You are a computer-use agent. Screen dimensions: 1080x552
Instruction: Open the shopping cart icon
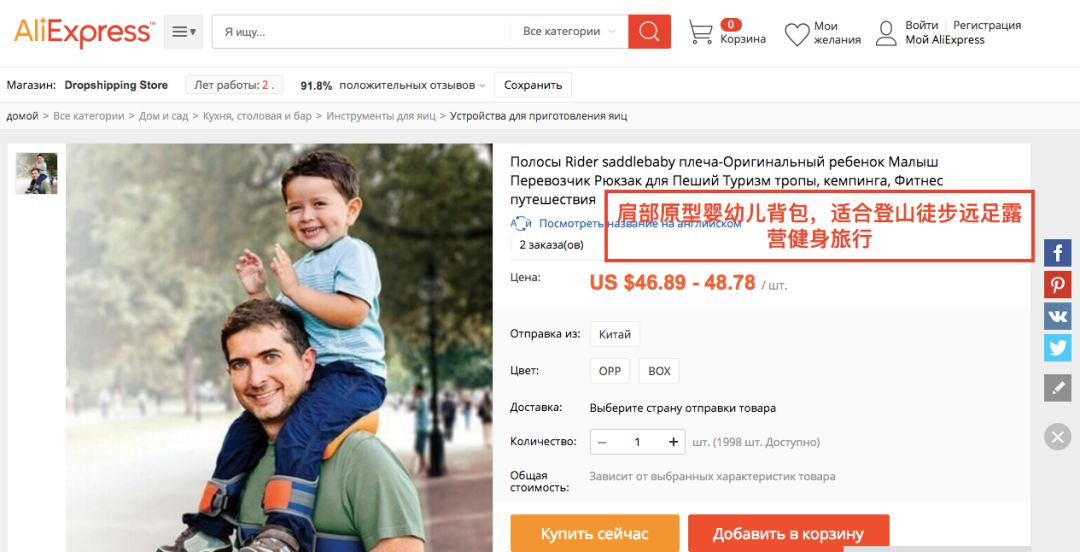coord(700,32)
